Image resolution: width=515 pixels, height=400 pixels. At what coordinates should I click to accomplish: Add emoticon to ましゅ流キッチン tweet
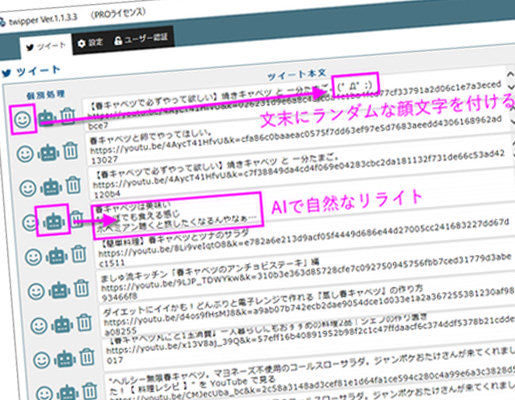point(36,292)
